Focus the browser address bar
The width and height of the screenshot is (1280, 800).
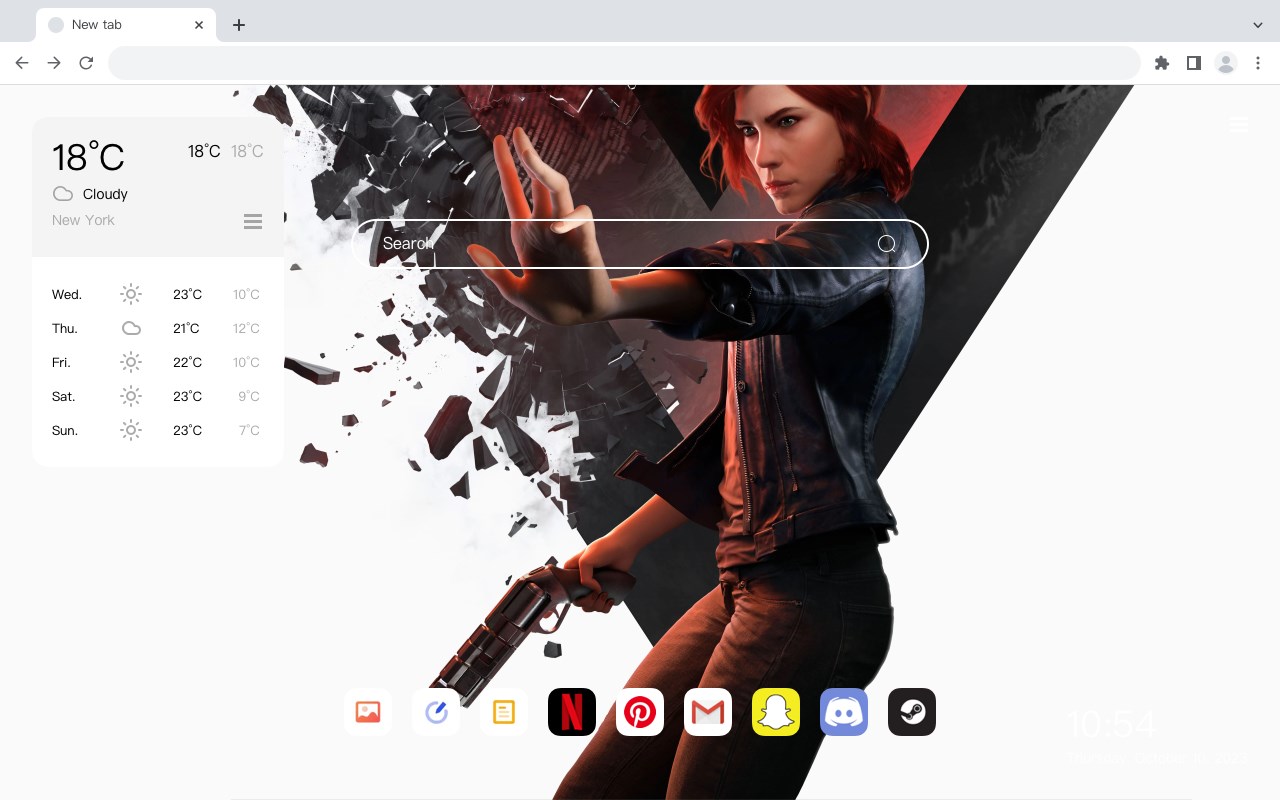[x=624, y=63]
